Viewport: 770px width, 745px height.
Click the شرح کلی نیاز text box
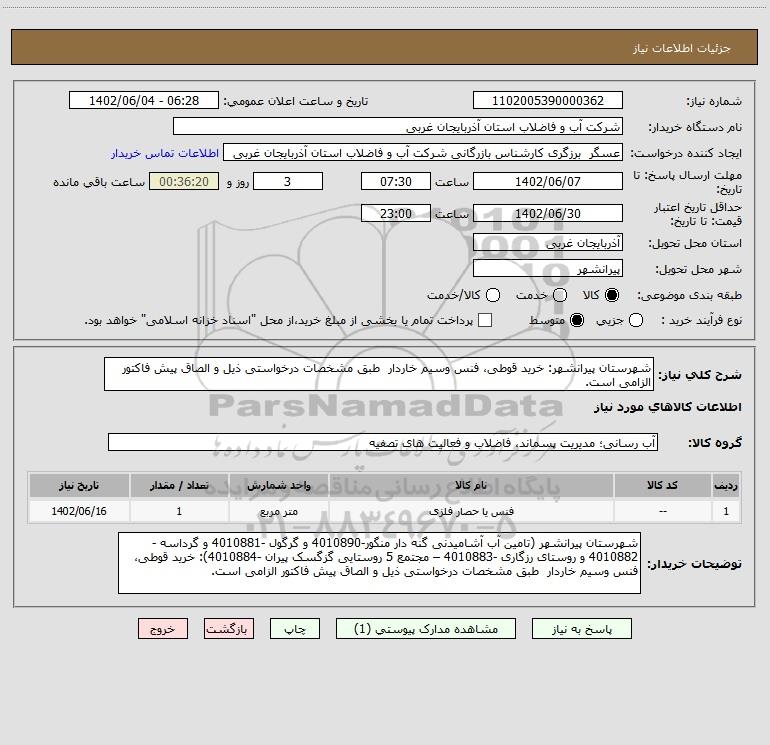[x=379, y=375]
